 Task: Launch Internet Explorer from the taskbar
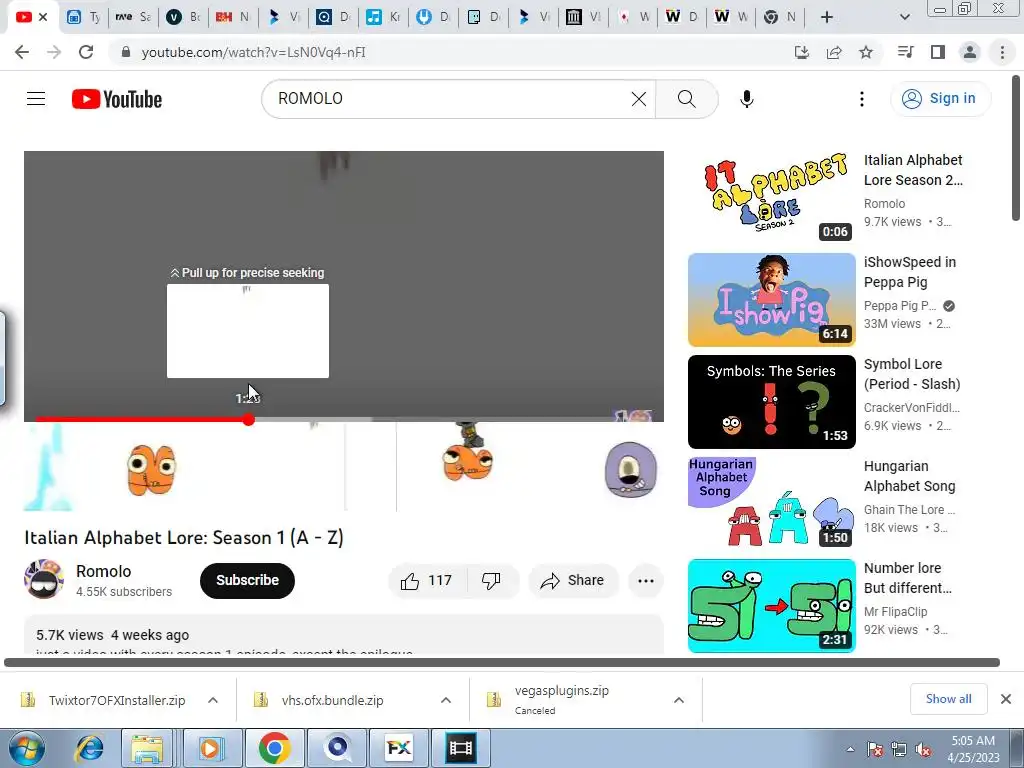click(x=89, y=748)
